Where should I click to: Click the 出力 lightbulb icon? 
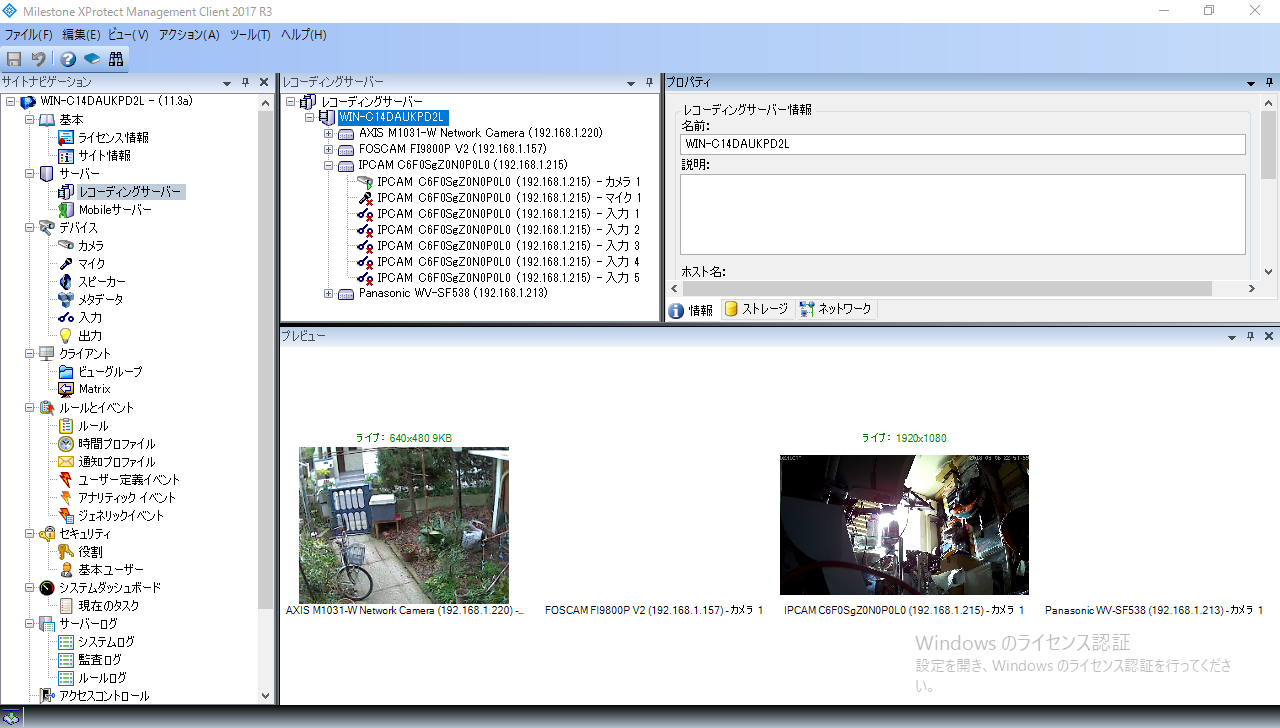(66, 336)
